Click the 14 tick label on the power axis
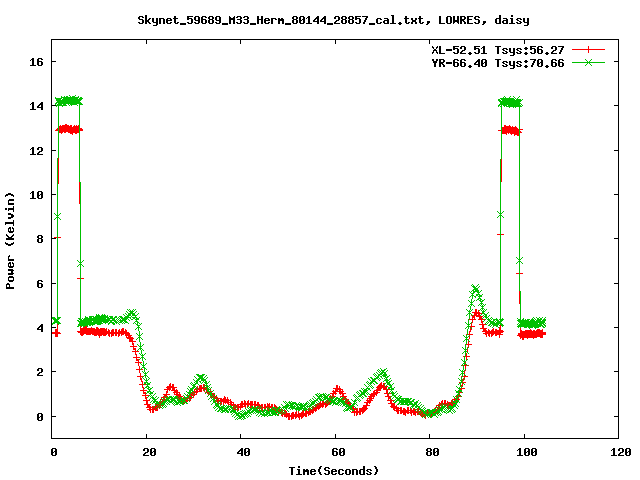Image resolution: width=640 pixels, height=480 pixels. click(37, 106)
